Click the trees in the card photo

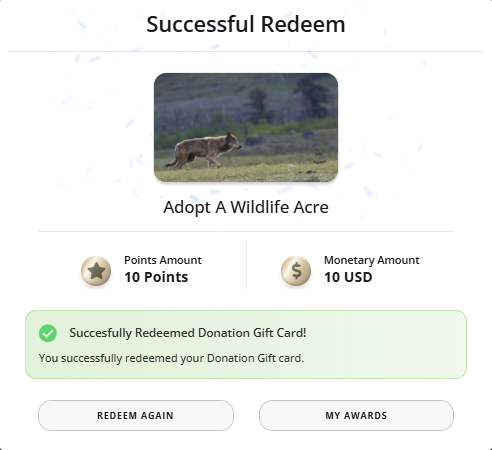tap(289, 100)
